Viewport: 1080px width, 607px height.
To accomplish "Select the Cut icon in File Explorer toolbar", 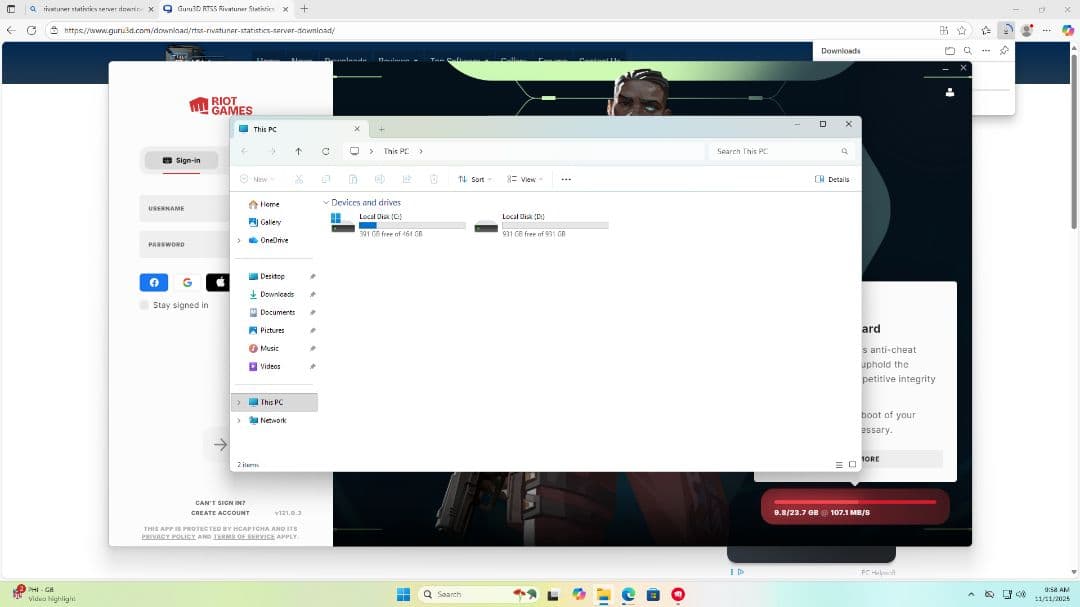I will click(299, 179).
